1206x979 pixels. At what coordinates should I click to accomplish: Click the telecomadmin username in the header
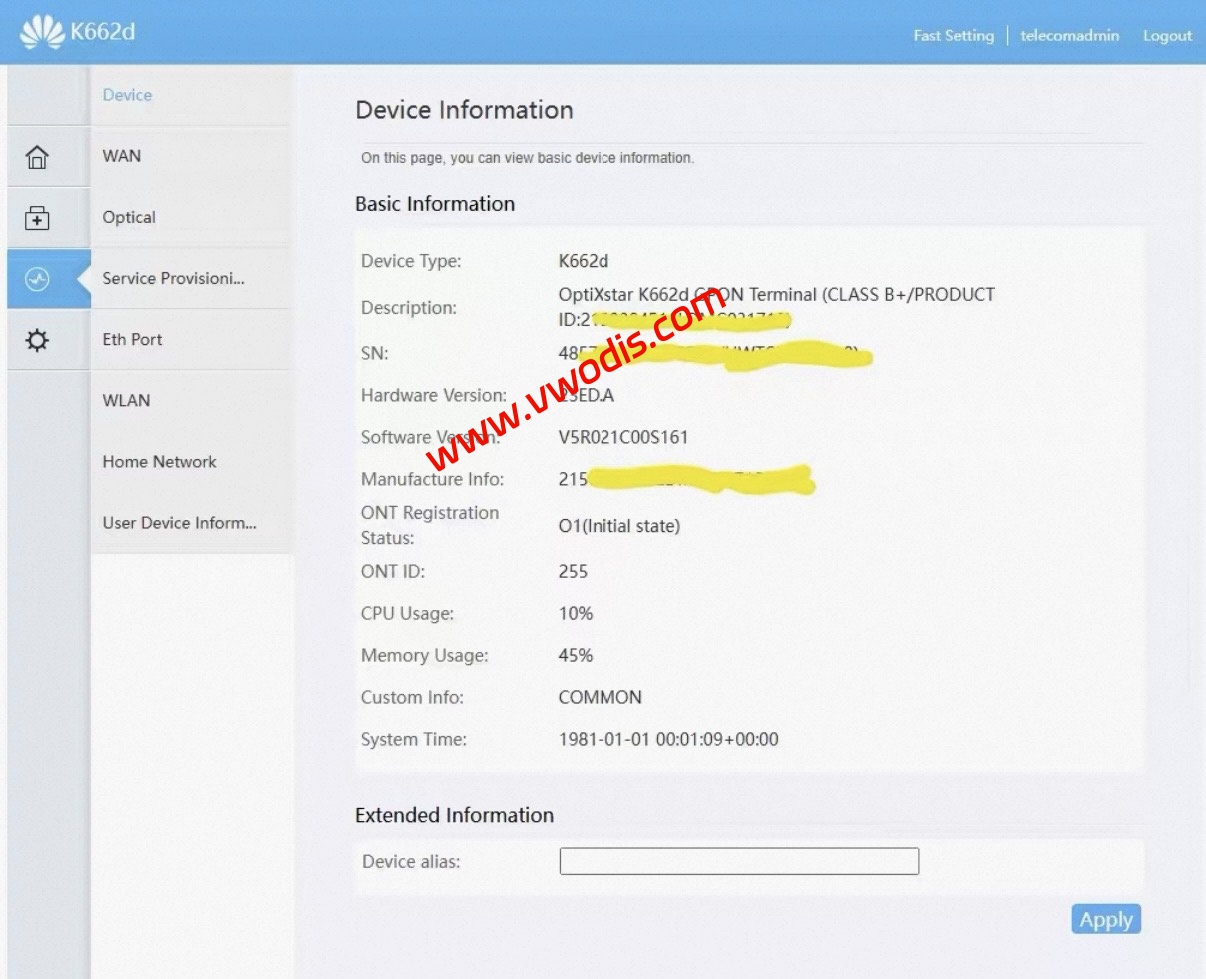click(x=1069, y=35)
